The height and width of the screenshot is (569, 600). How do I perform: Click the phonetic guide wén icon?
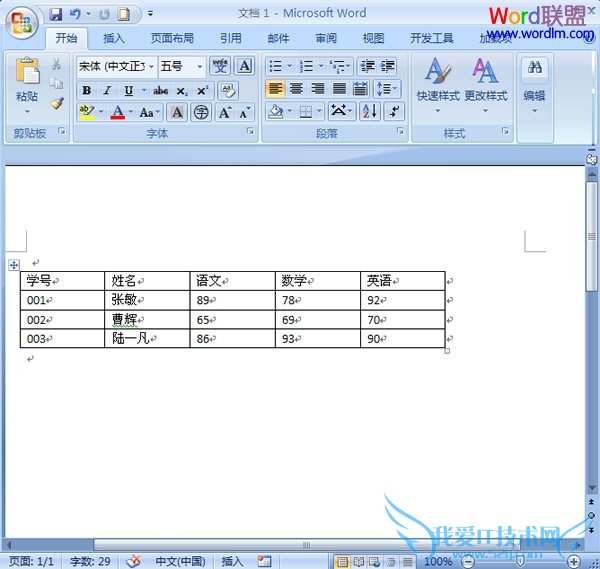coord(220,66)
